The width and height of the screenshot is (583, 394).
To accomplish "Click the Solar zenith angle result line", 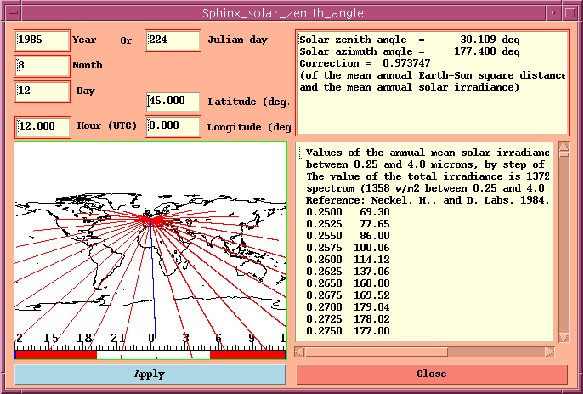I will (409, 40).
